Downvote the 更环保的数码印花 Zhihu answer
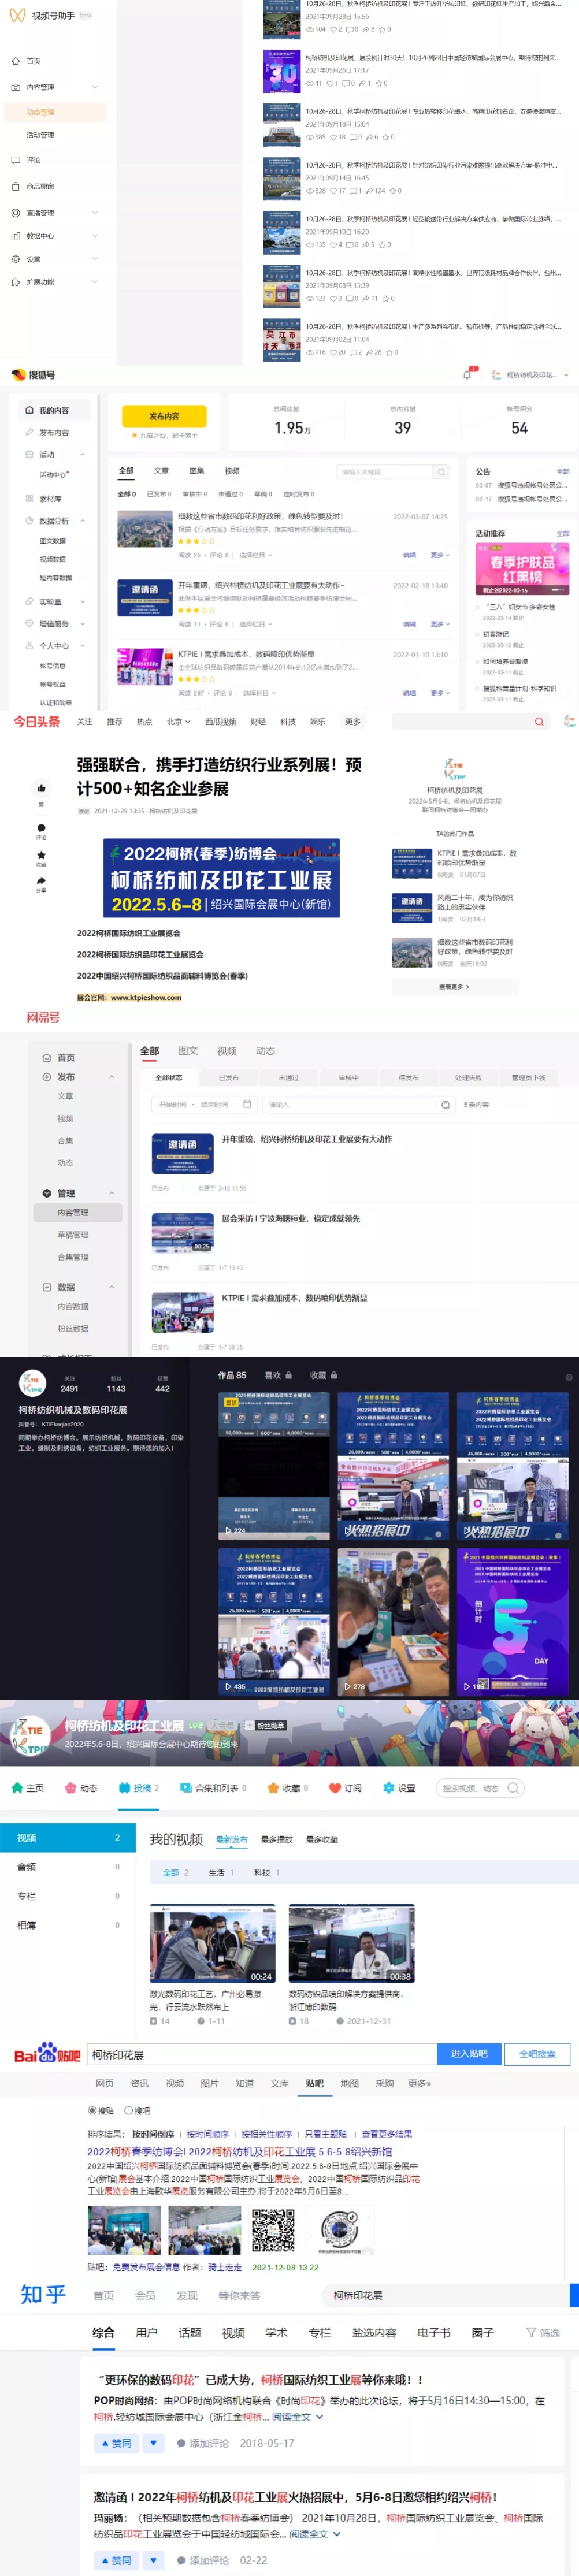Image resolution: width=579 pixels, height=2576 pixels. coord(153,2443)
